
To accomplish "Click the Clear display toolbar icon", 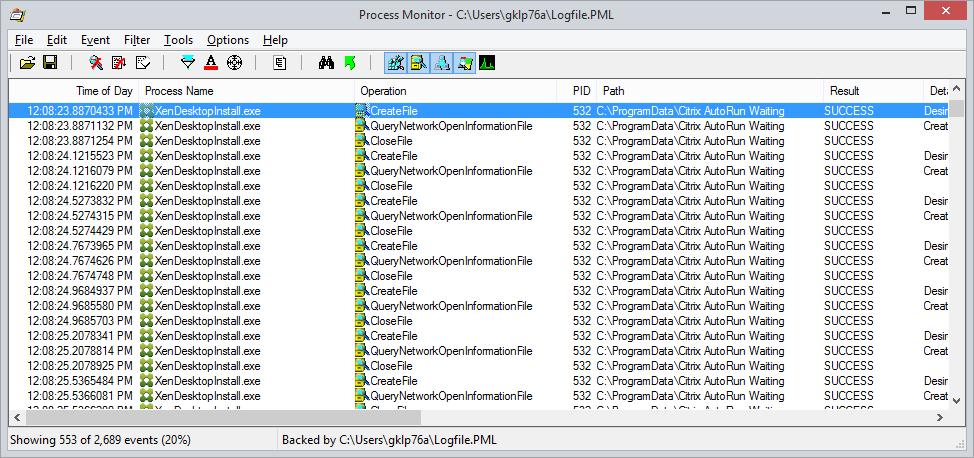I will (x=143, y=63).
